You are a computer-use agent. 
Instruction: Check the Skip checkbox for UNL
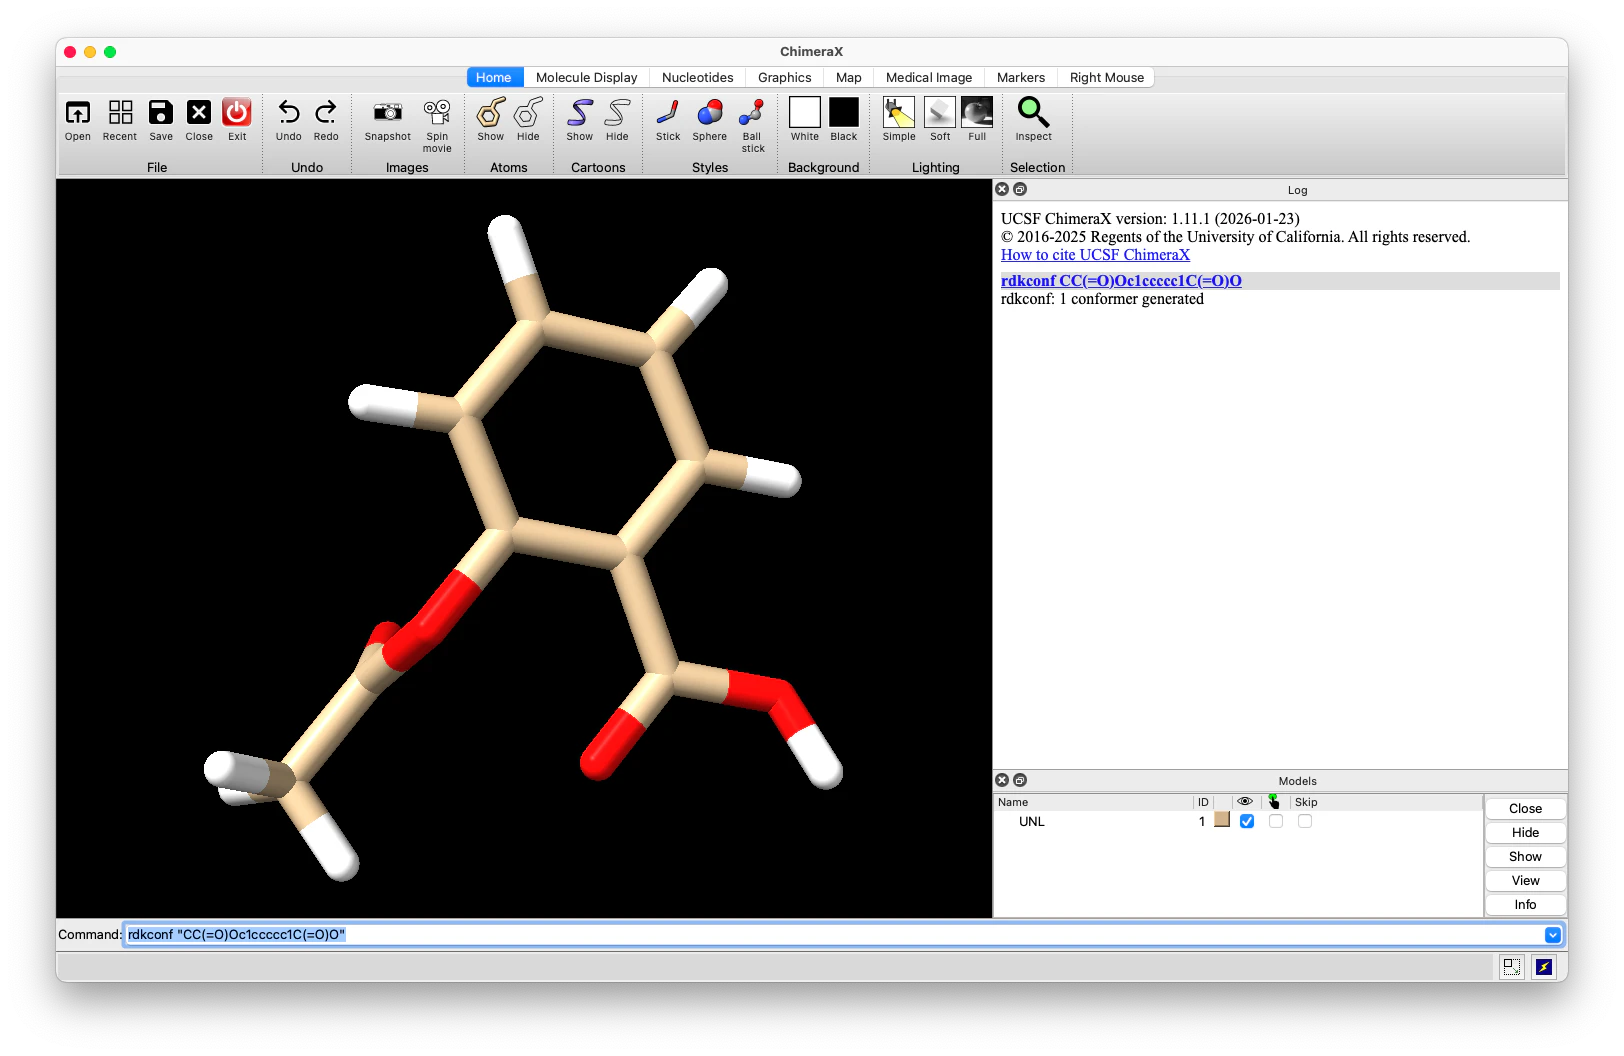[x=1304, y=821]
